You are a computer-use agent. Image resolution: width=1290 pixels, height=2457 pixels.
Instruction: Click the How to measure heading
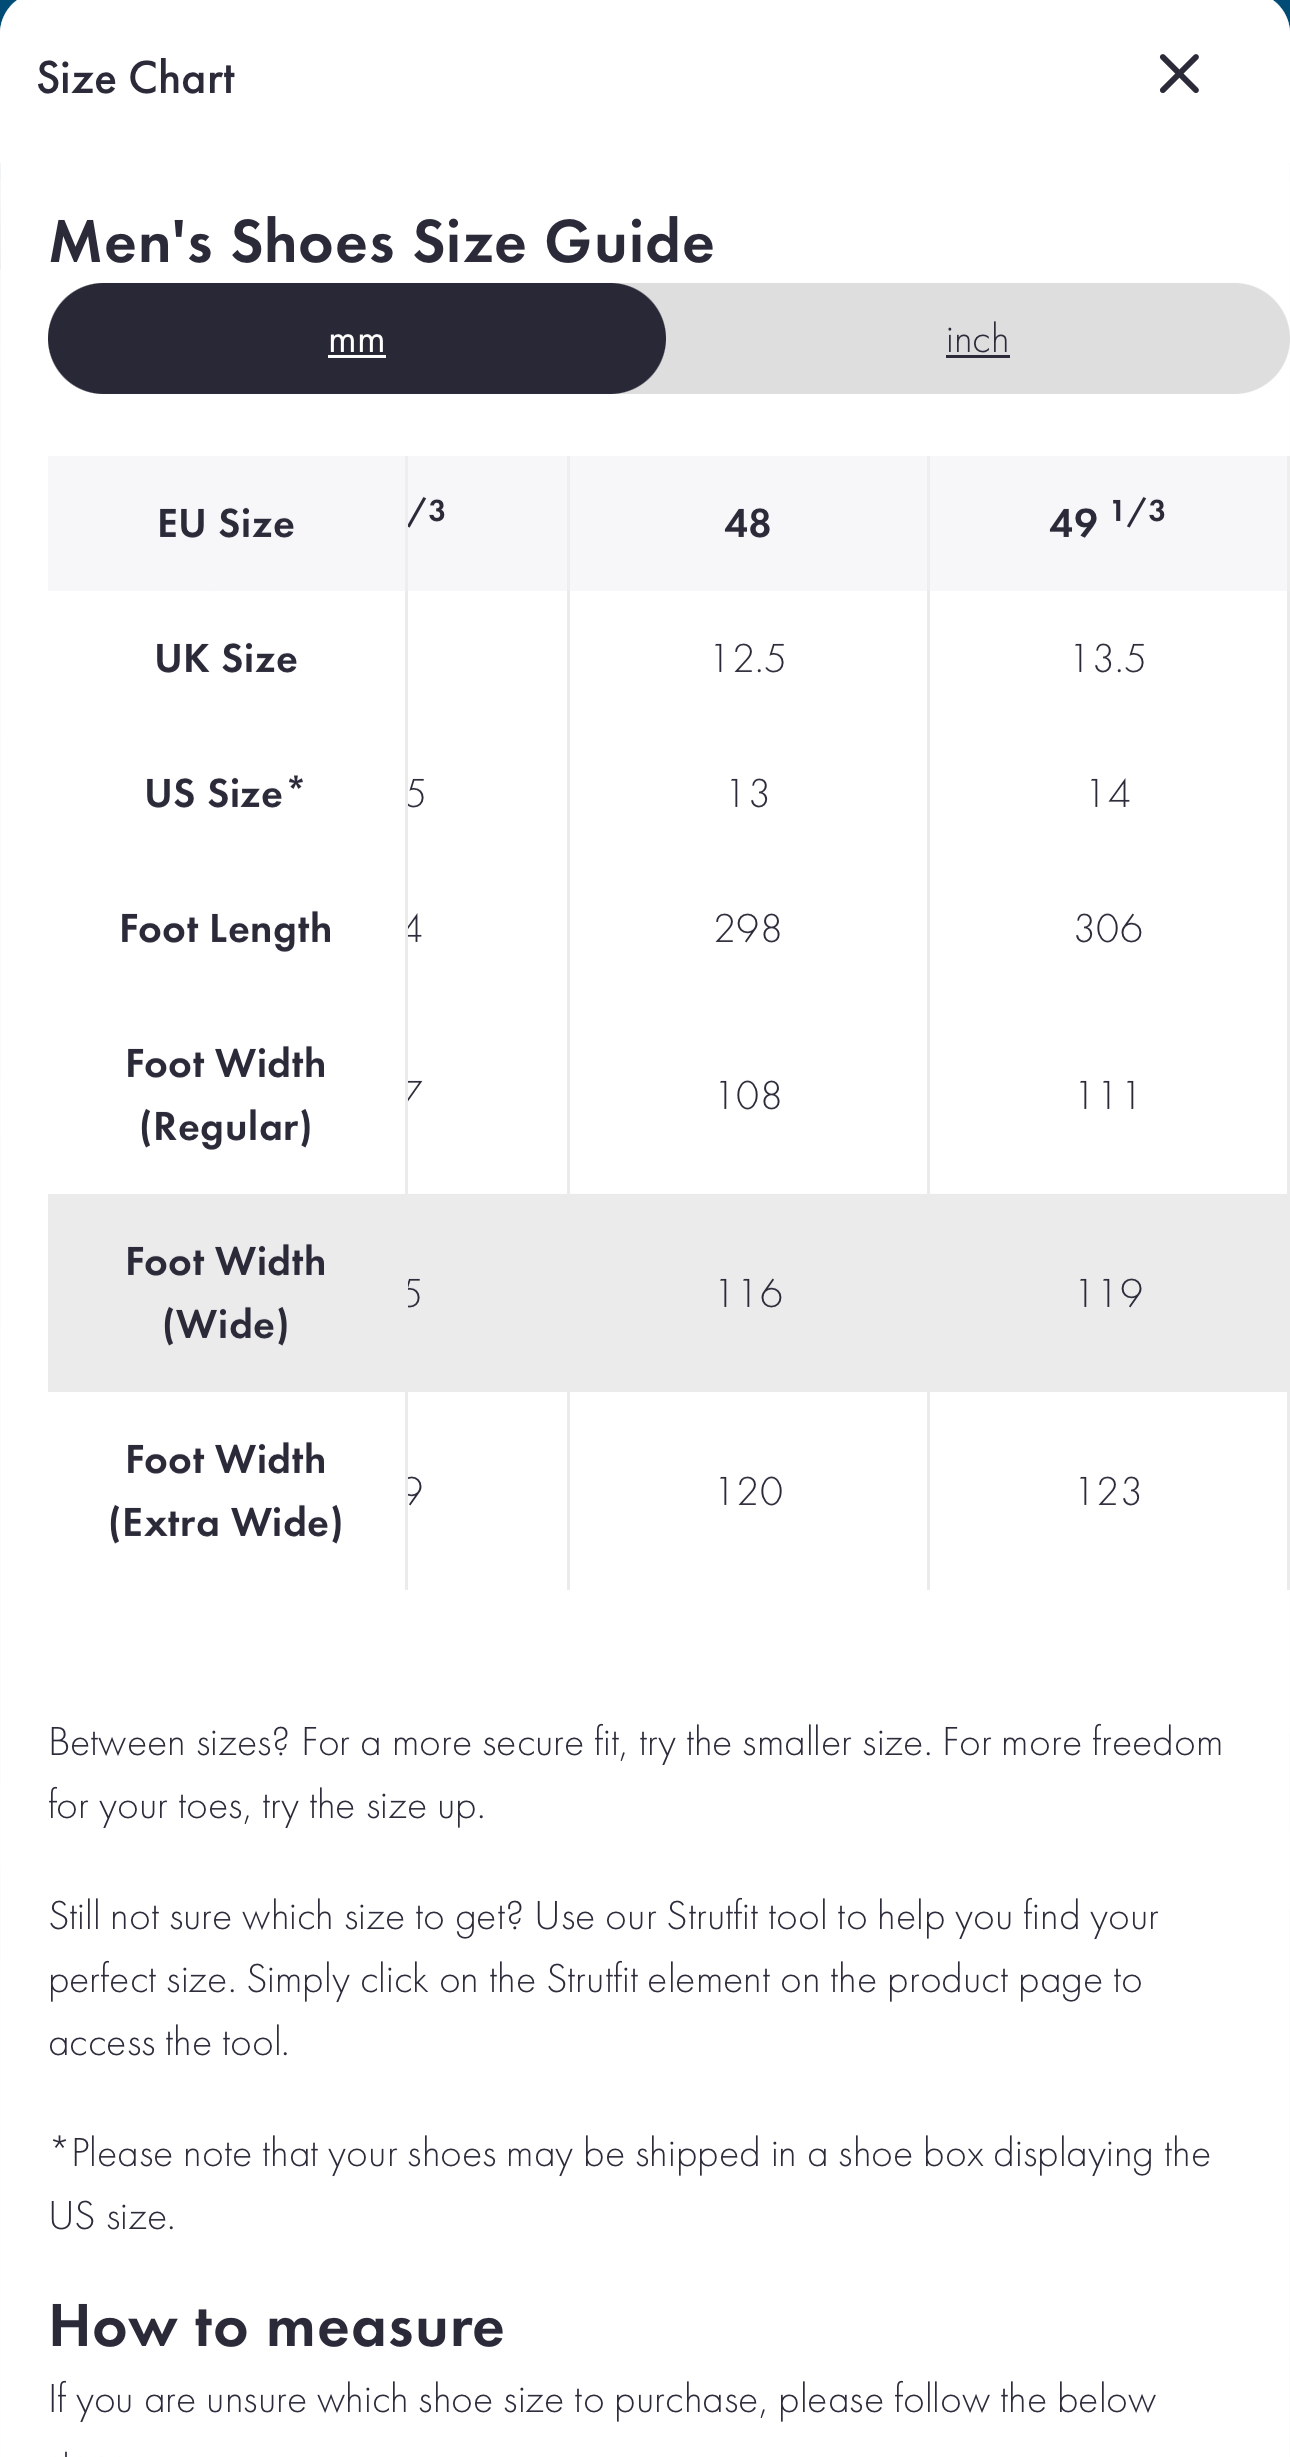pyautogui.click(x=277, y=2326)
